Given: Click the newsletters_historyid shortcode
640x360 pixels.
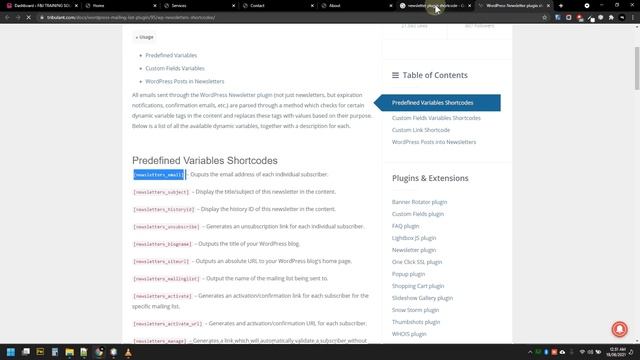Looking at the screenshot, I should tap(164, 209).
